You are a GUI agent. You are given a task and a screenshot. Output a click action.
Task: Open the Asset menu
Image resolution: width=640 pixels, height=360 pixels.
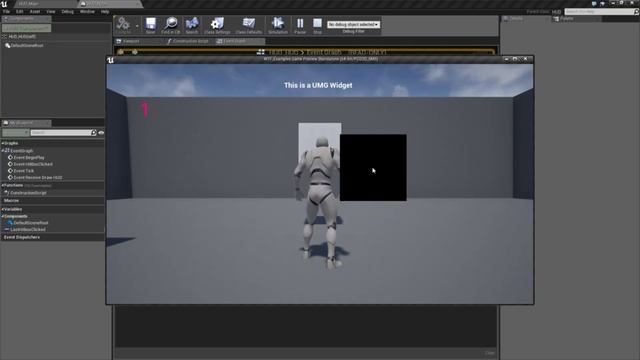[x=35, y=12]
